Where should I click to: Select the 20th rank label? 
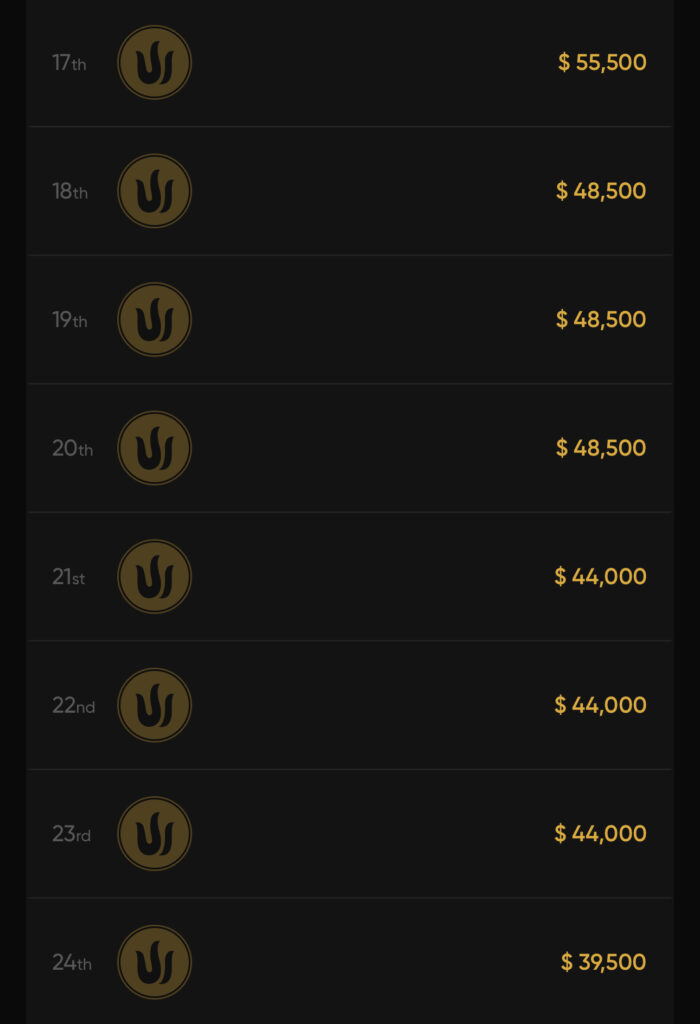[x=72, y=449]
